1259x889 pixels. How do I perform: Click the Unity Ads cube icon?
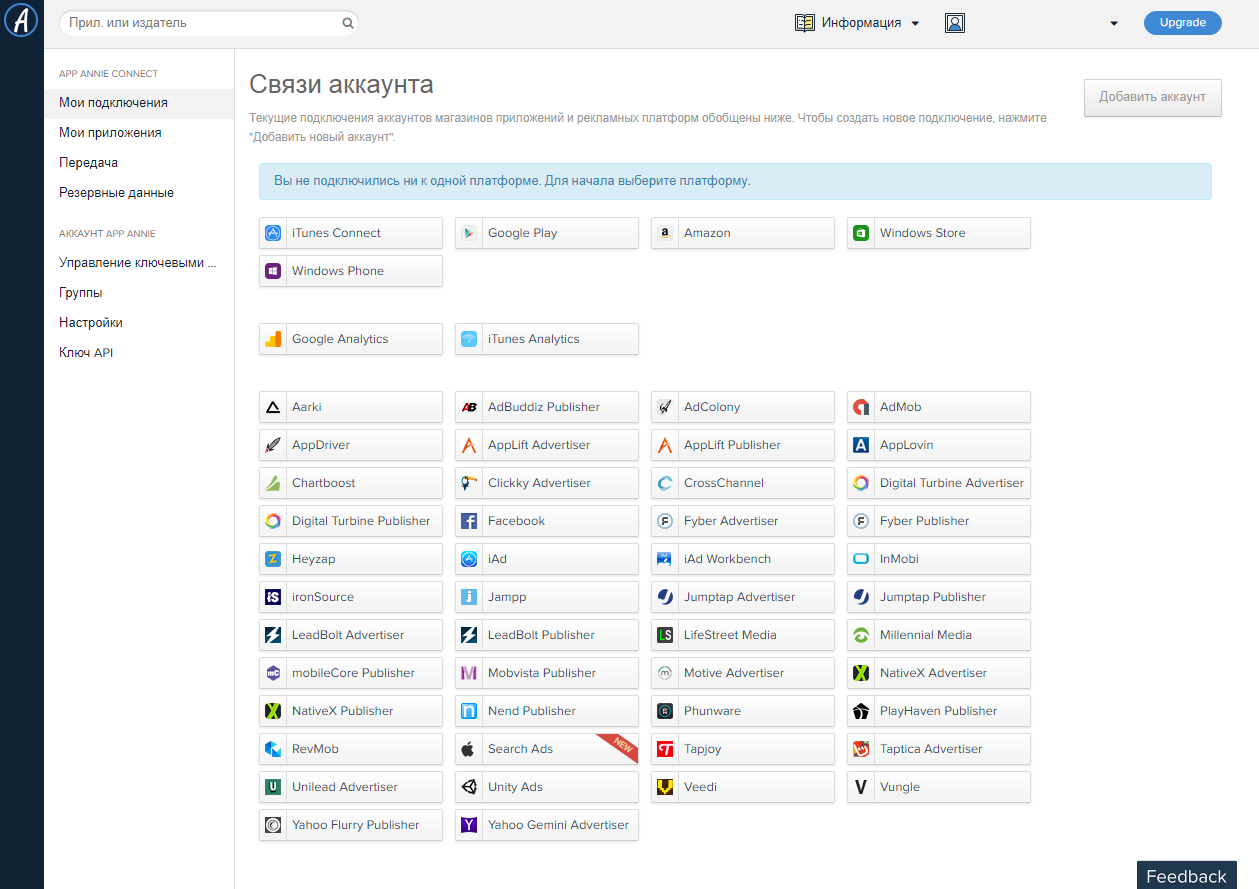[469, 787]
